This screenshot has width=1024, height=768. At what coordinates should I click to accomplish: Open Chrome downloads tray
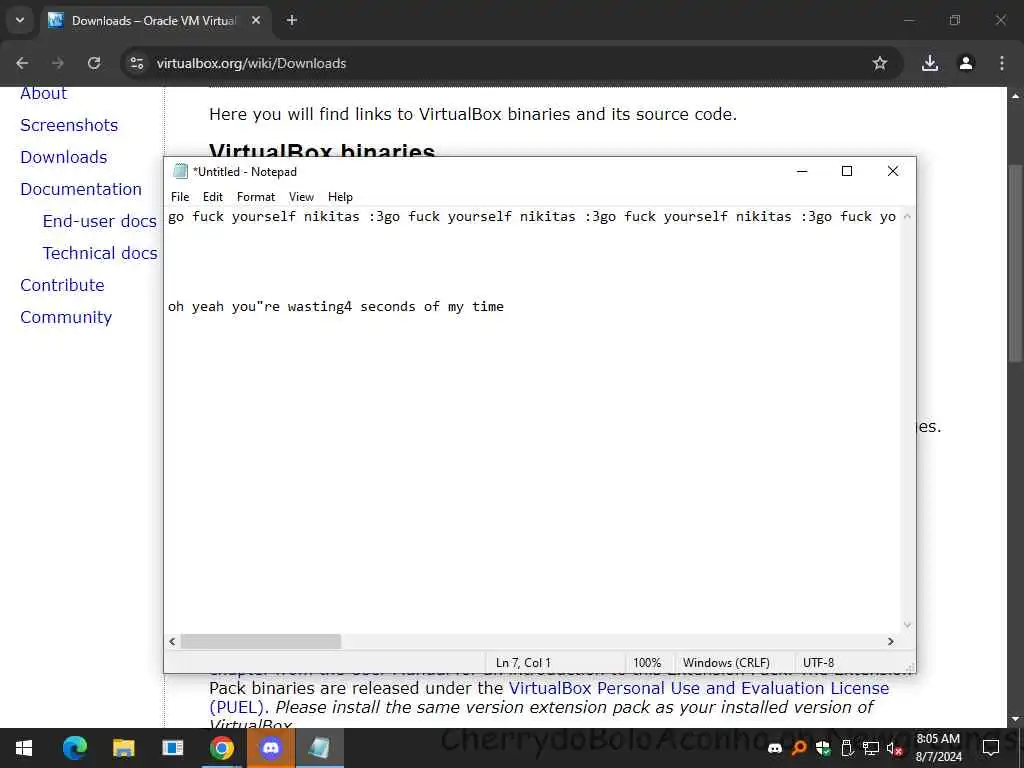tap(930, 63)
